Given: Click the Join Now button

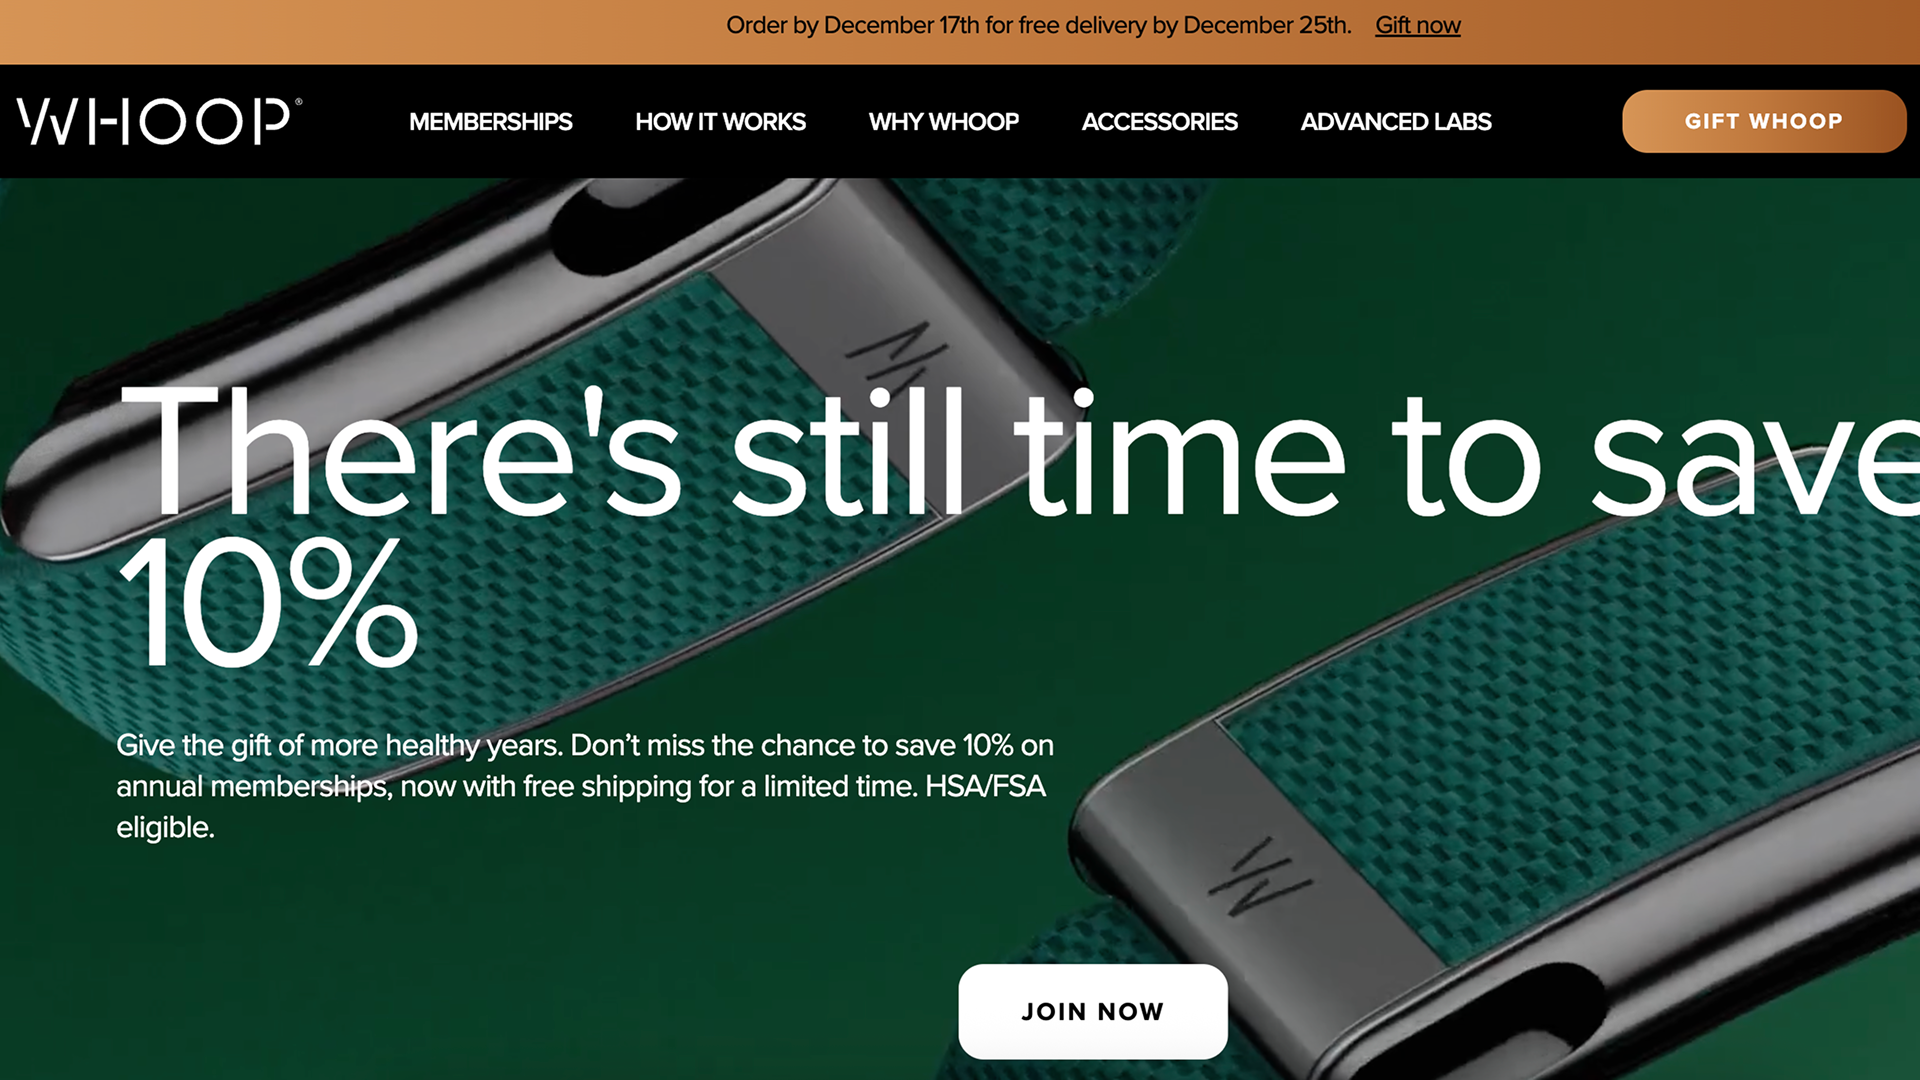Looking at the screenshot, I should 1092,1011.
